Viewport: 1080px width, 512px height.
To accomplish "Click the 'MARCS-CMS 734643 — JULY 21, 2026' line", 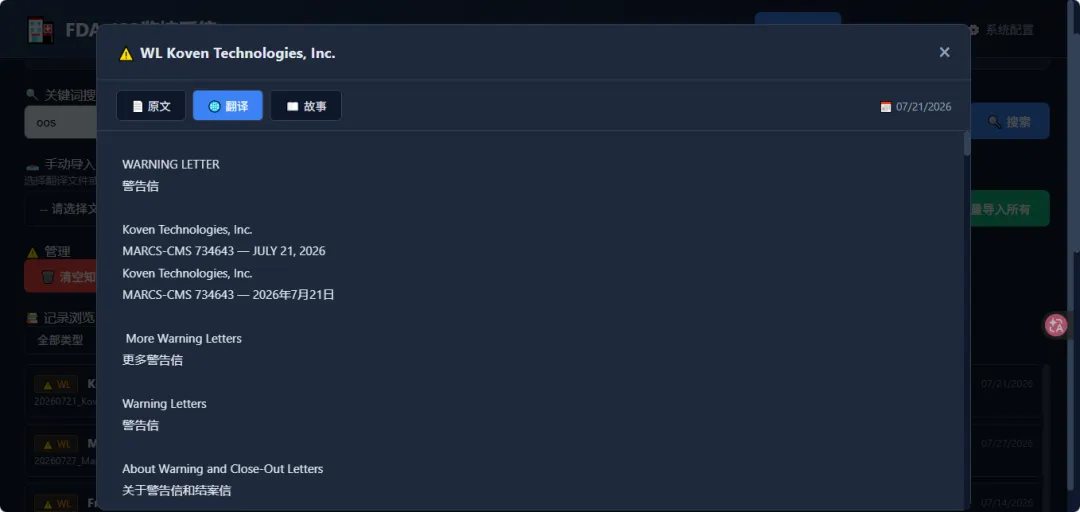I will tap(224, 251).
